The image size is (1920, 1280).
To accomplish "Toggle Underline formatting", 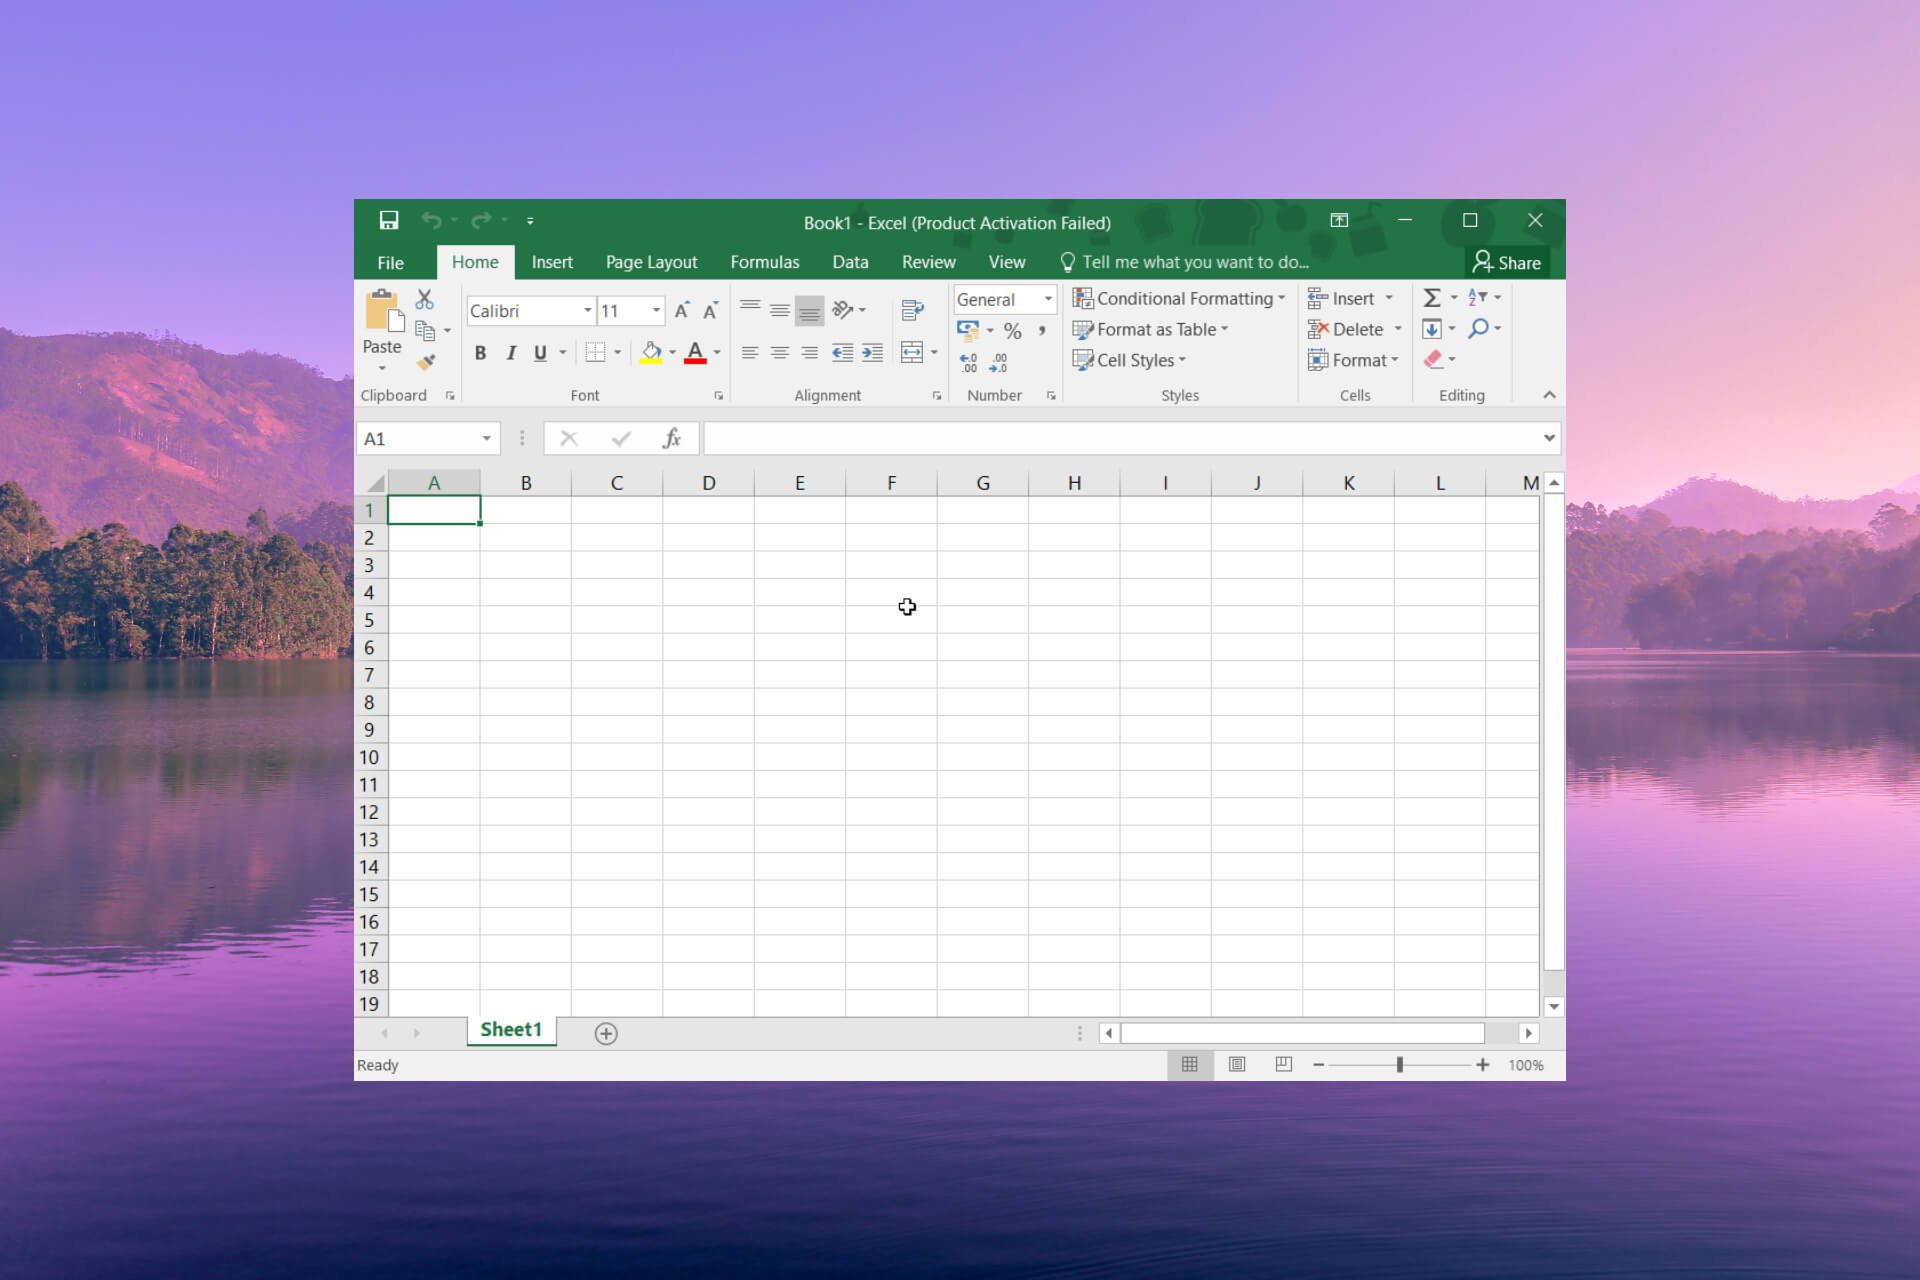I will coord(540,353).
